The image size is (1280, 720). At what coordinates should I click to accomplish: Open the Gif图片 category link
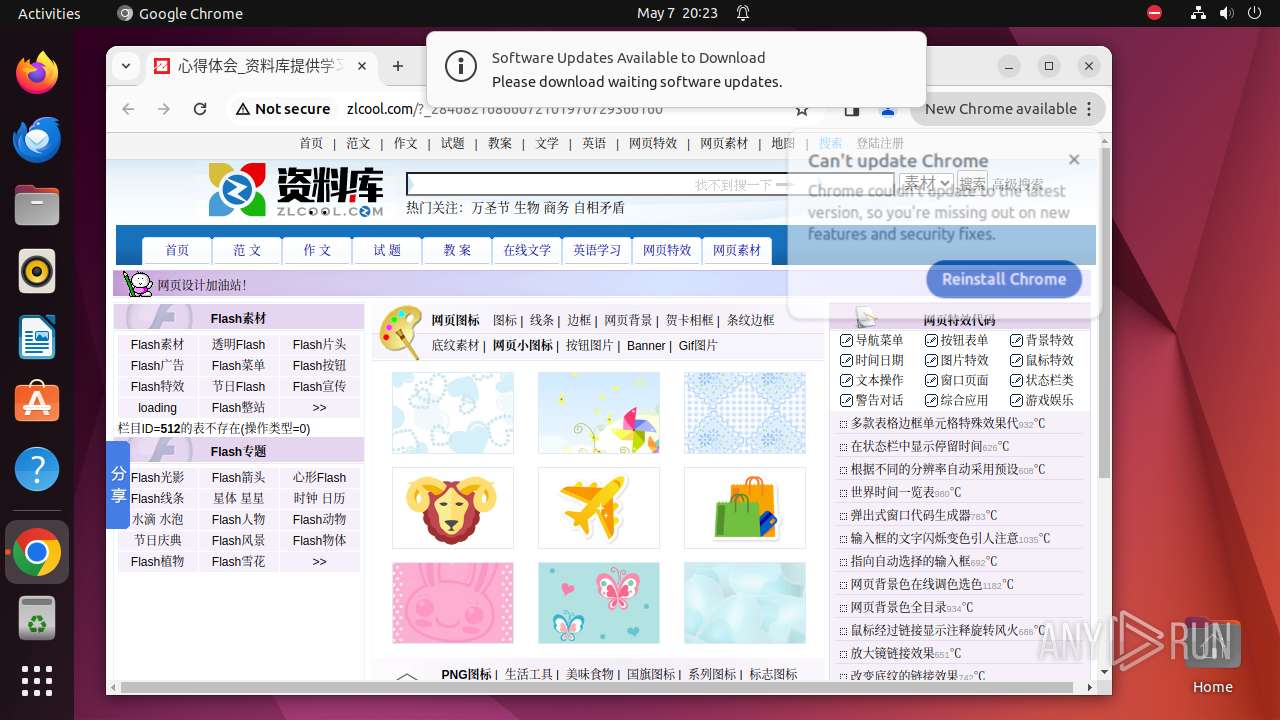pos(698,346)
